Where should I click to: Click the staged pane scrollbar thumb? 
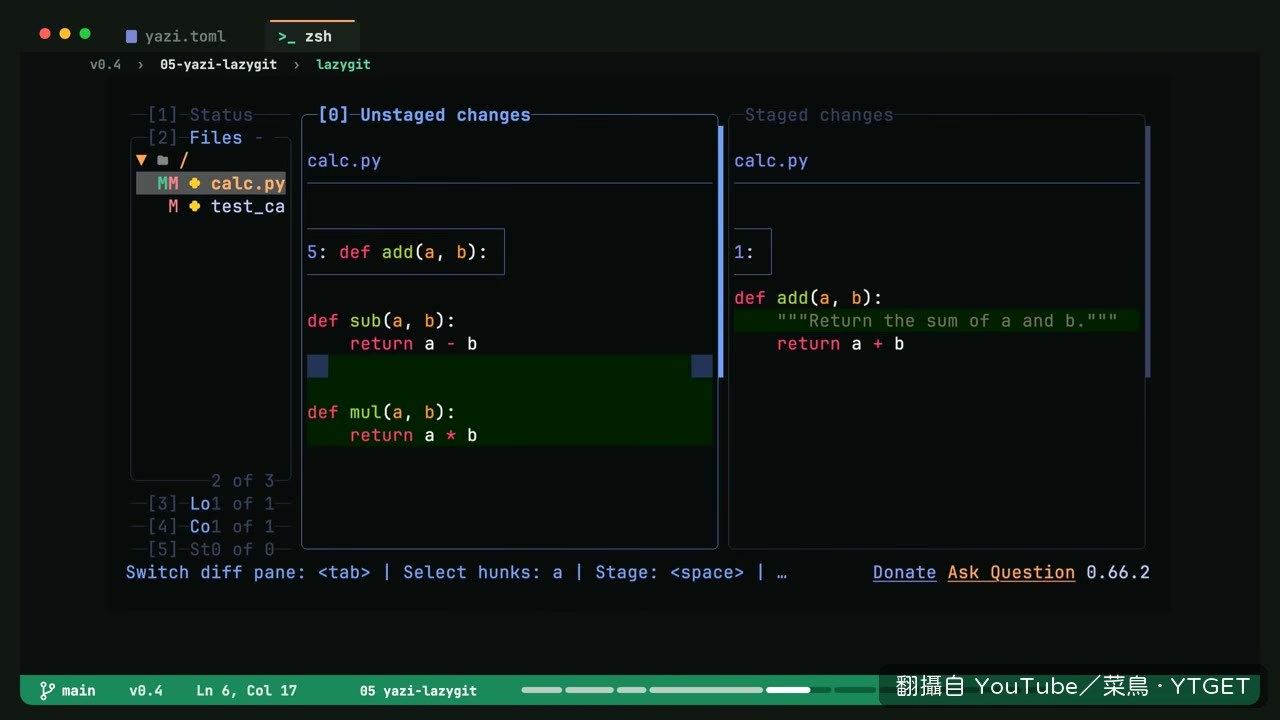tap(1147, 251)
